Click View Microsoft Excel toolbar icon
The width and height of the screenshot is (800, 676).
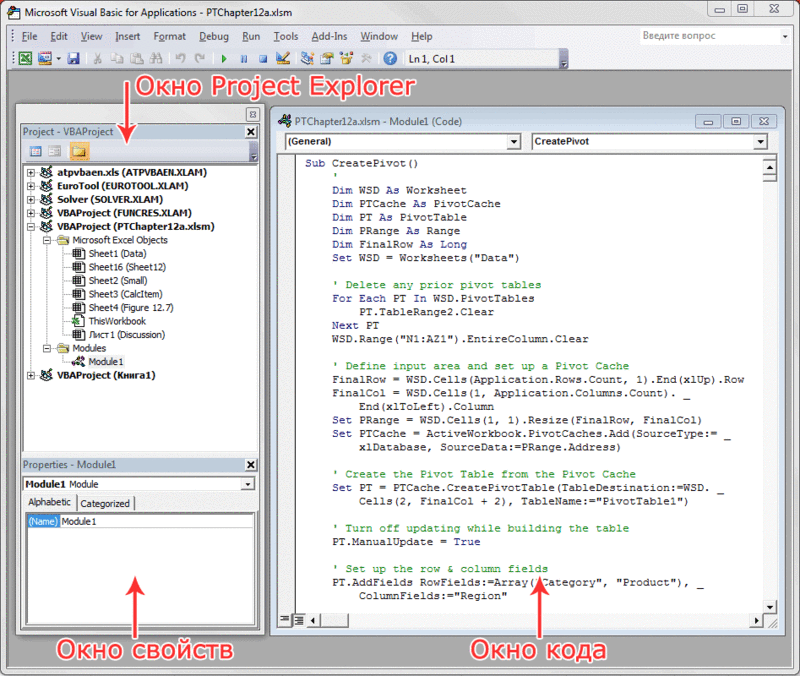(x=25, y=59)
